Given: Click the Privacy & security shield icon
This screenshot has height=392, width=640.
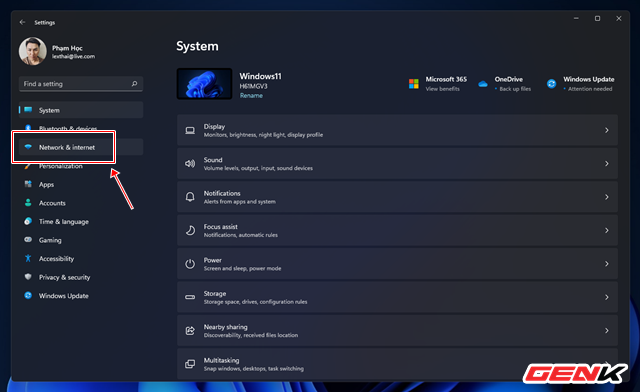Looking at the screenshot, I should (28, 277).
